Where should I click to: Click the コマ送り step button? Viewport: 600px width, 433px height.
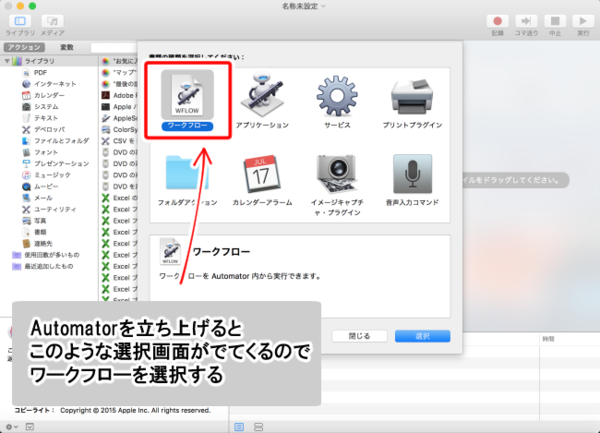coord(526,21)
